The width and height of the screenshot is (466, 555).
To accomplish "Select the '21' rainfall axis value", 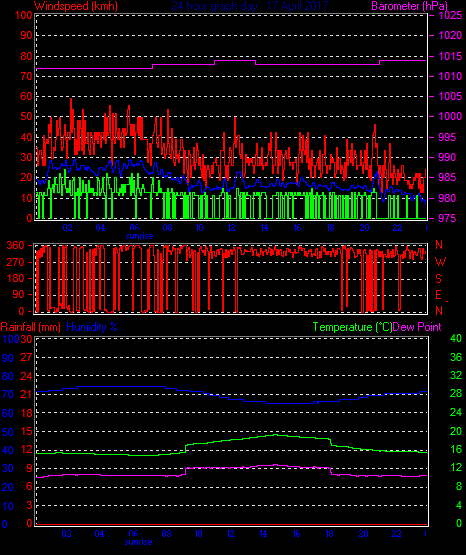I will click(x=26, y=394).
